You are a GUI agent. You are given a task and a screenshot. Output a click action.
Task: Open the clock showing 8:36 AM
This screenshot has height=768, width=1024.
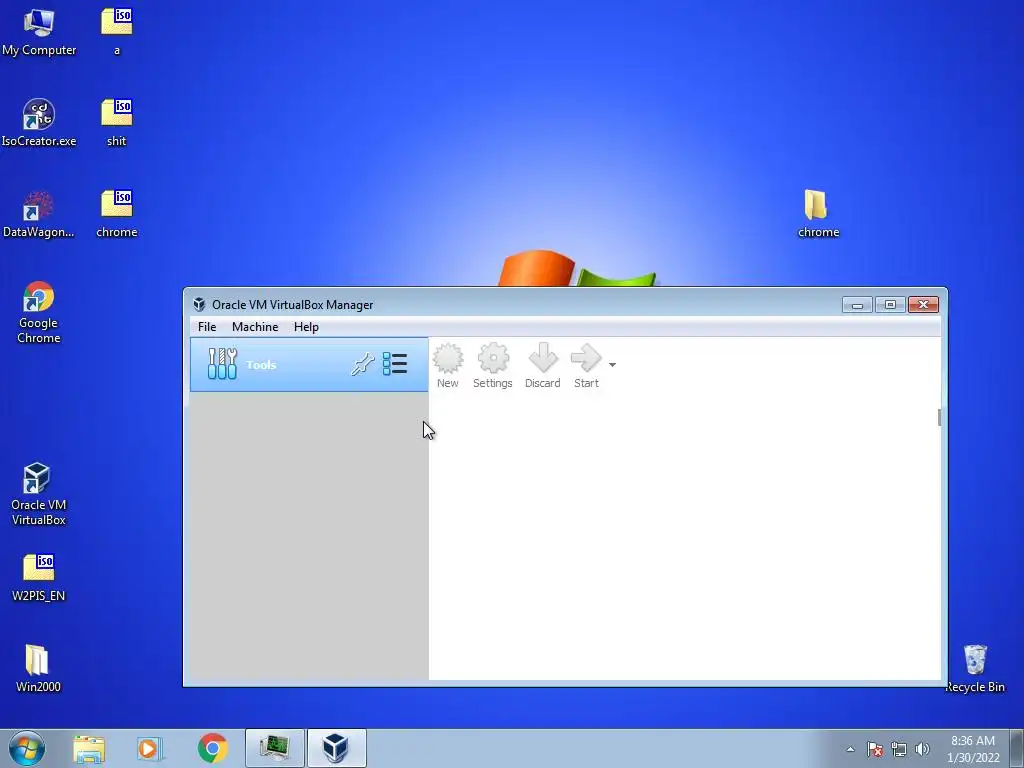click(x=973, y=749)
